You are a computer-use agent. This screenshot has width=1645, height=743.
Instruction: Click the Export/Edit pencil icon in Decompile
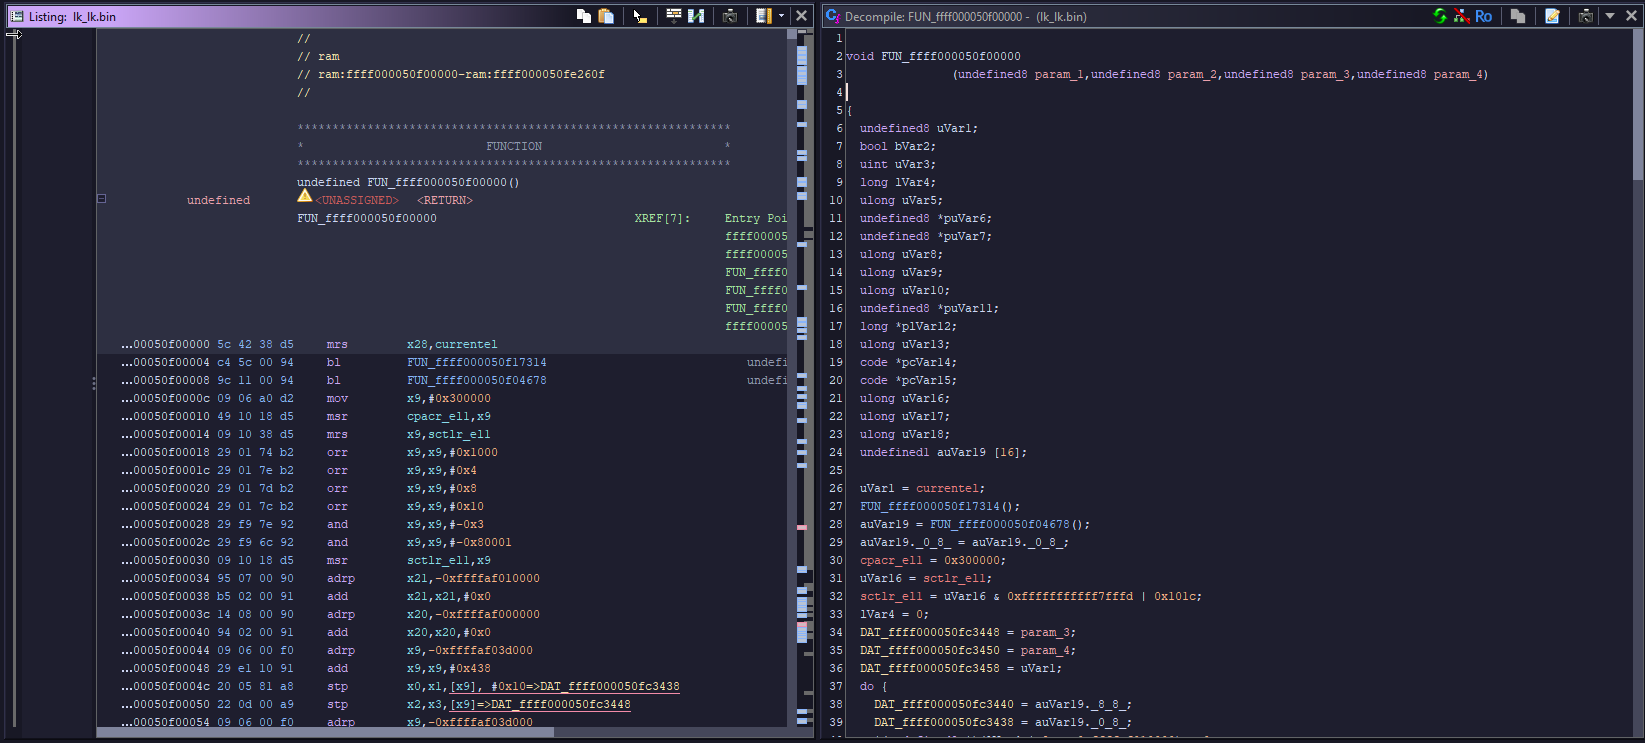(x=1552, y=16)
